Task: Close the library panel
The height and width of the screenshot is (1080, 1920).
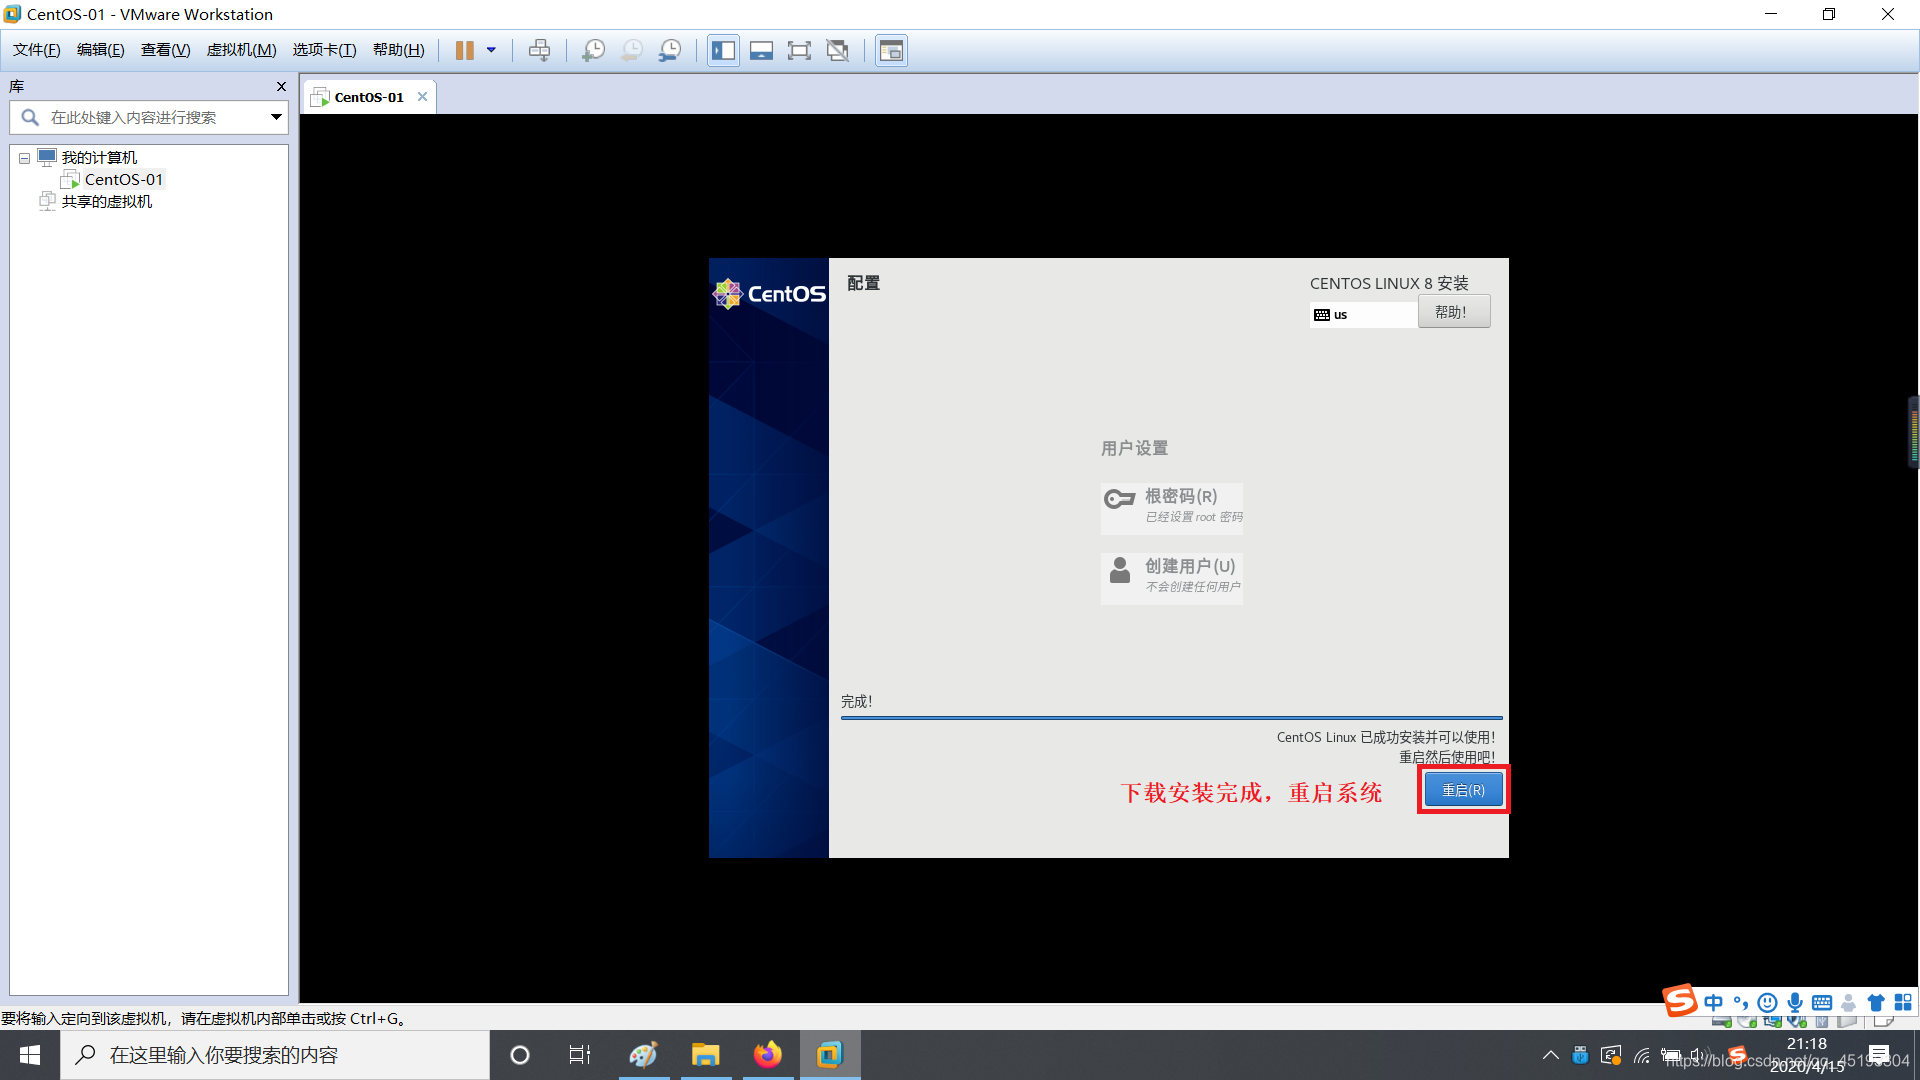Action: [281, 87]
